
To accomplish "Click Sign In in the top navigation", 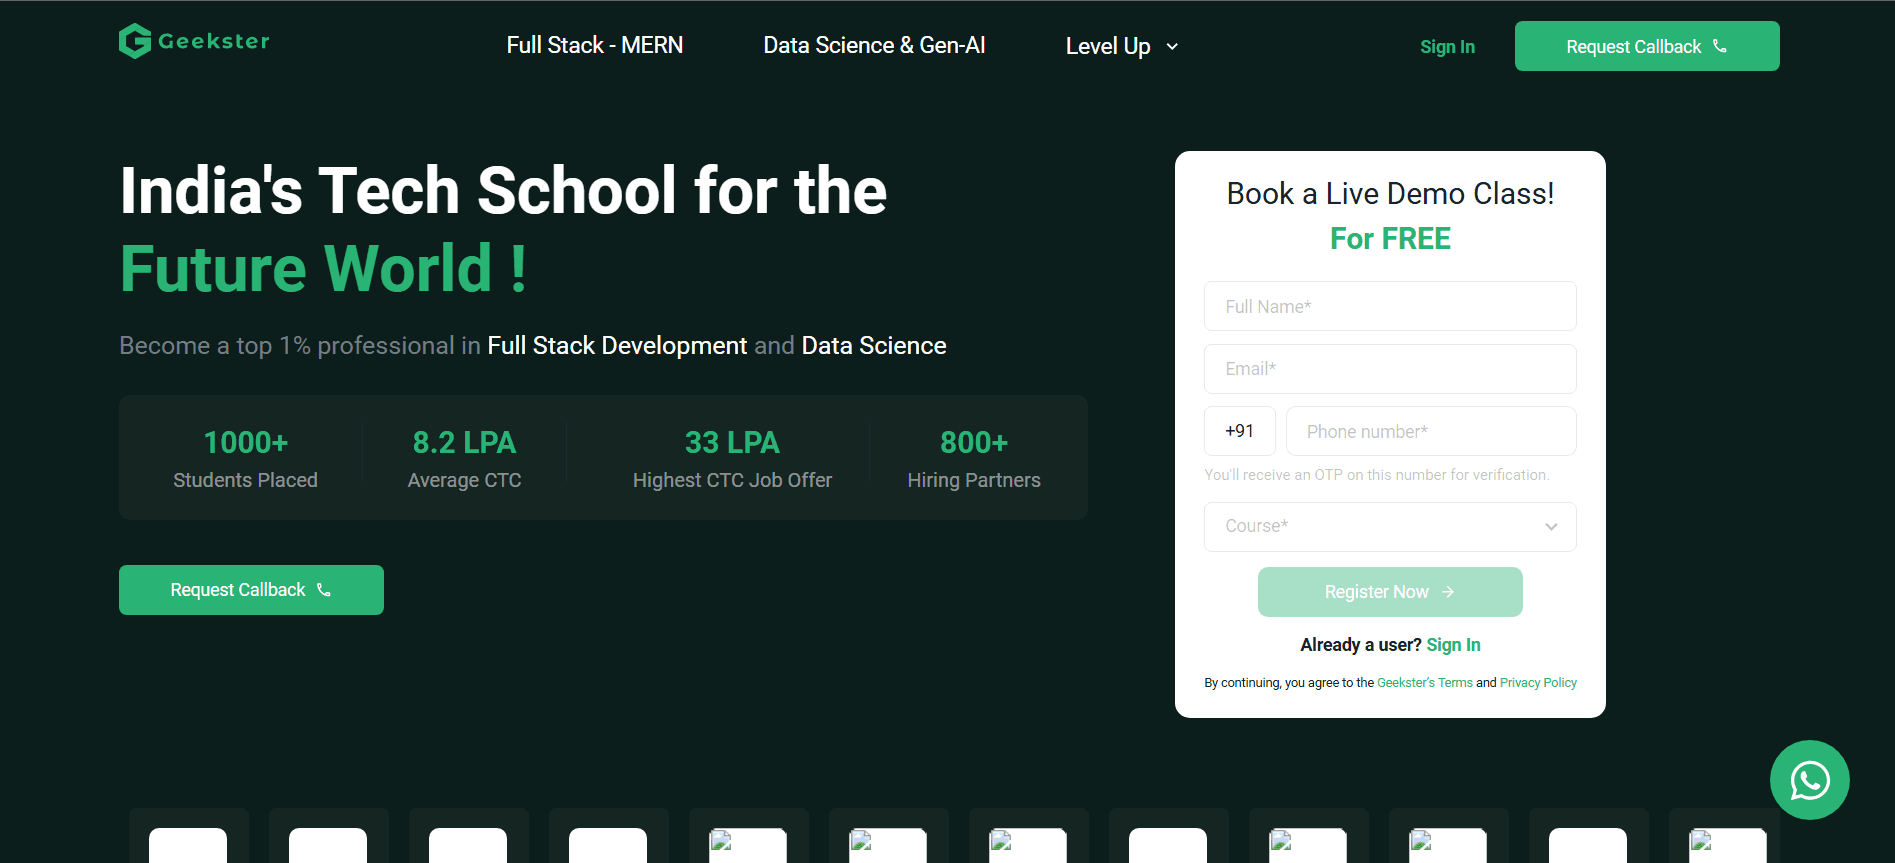I will pyautogui.click(x=1447, y=47).
